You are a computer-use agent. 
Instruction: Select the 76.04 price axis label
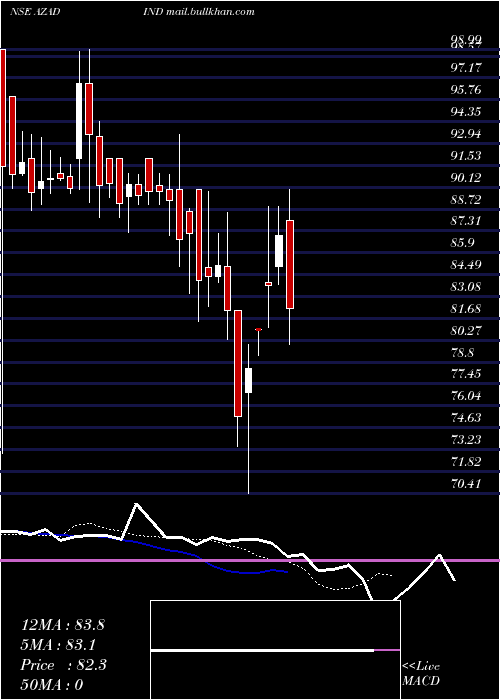[x=466, y=396]
